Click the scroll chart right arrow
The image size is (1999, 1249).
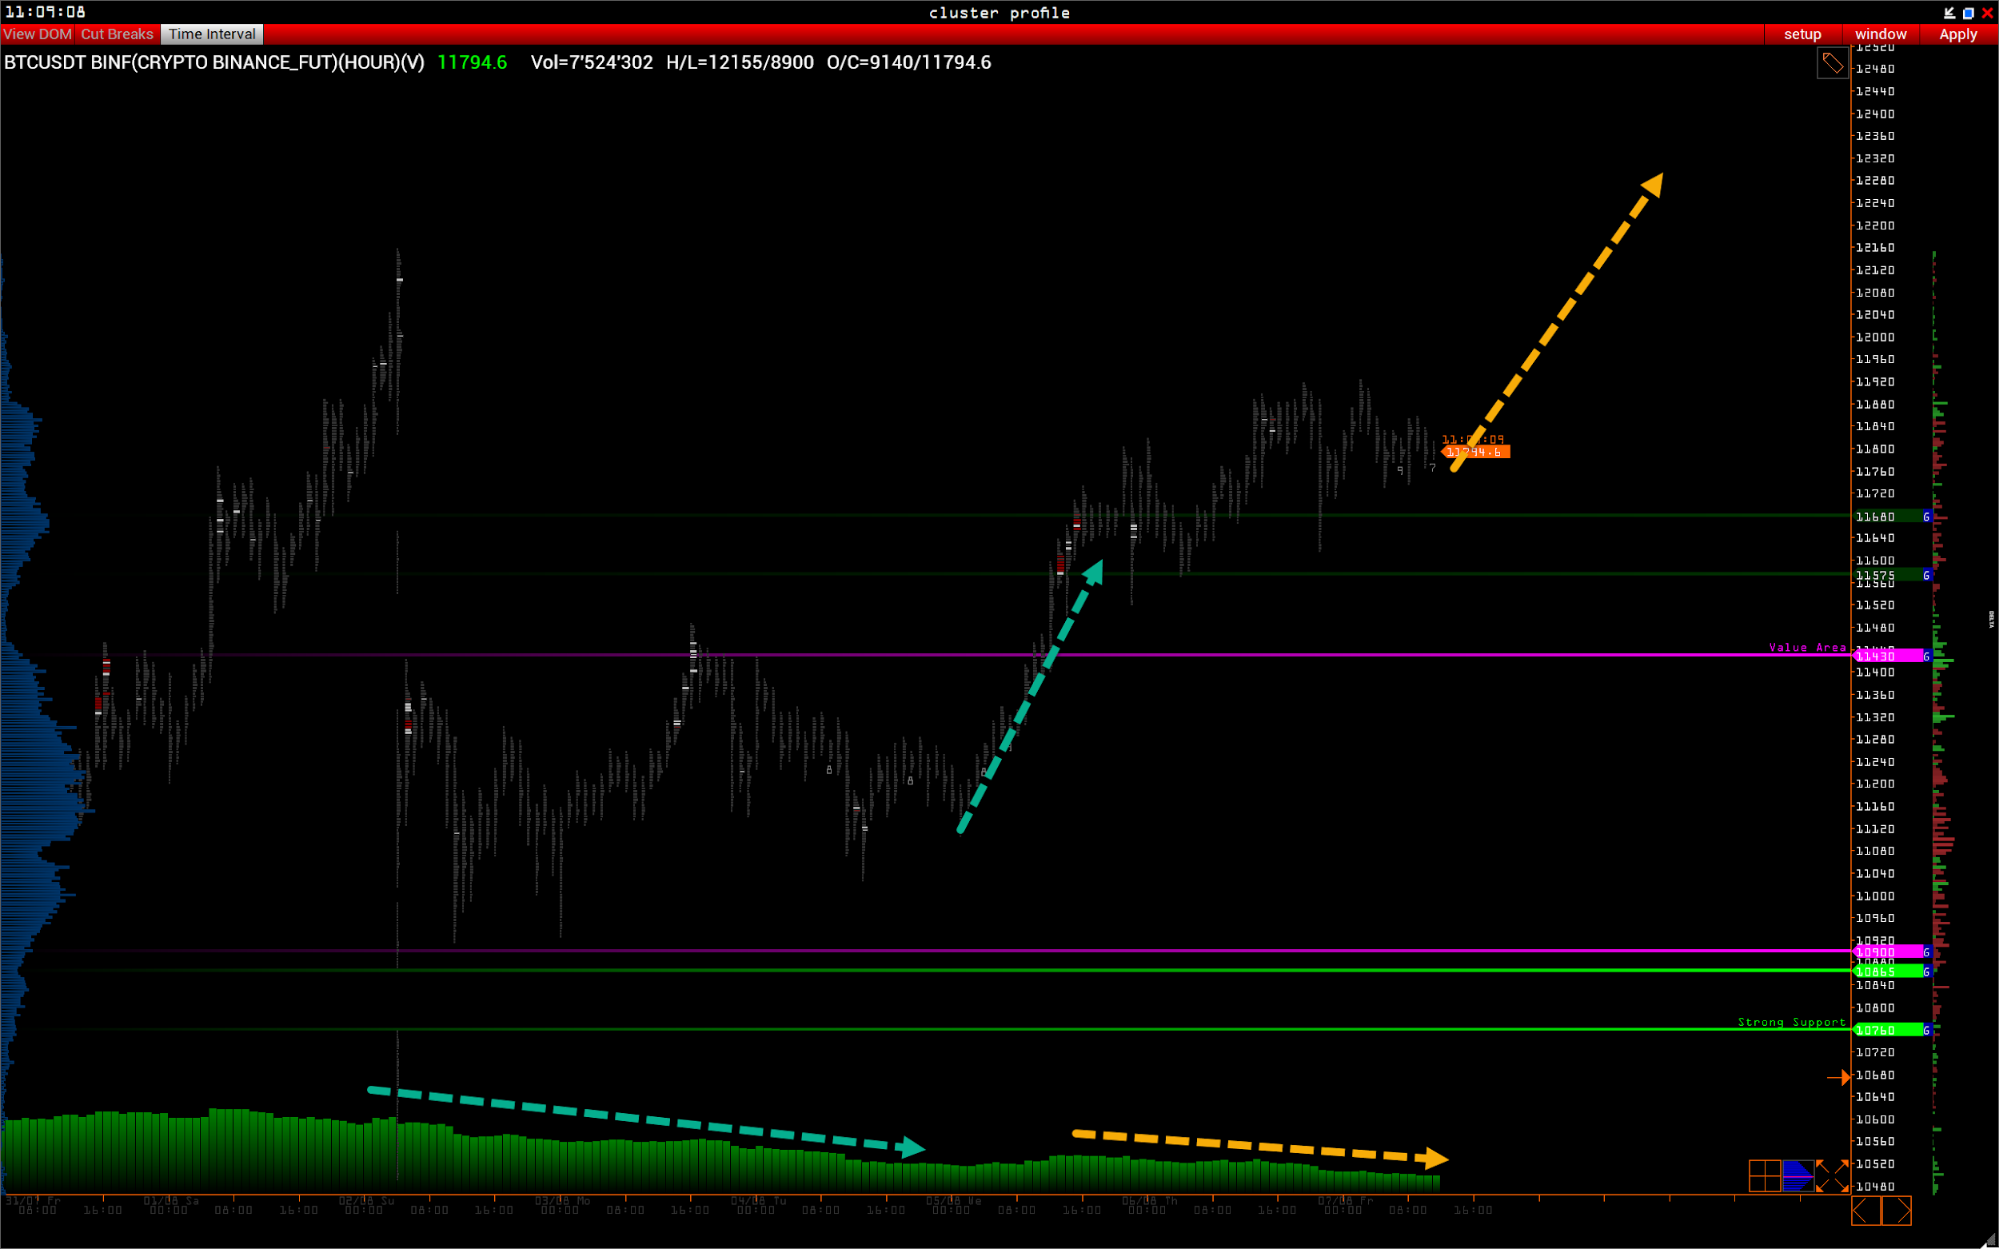point(1897,1211)
